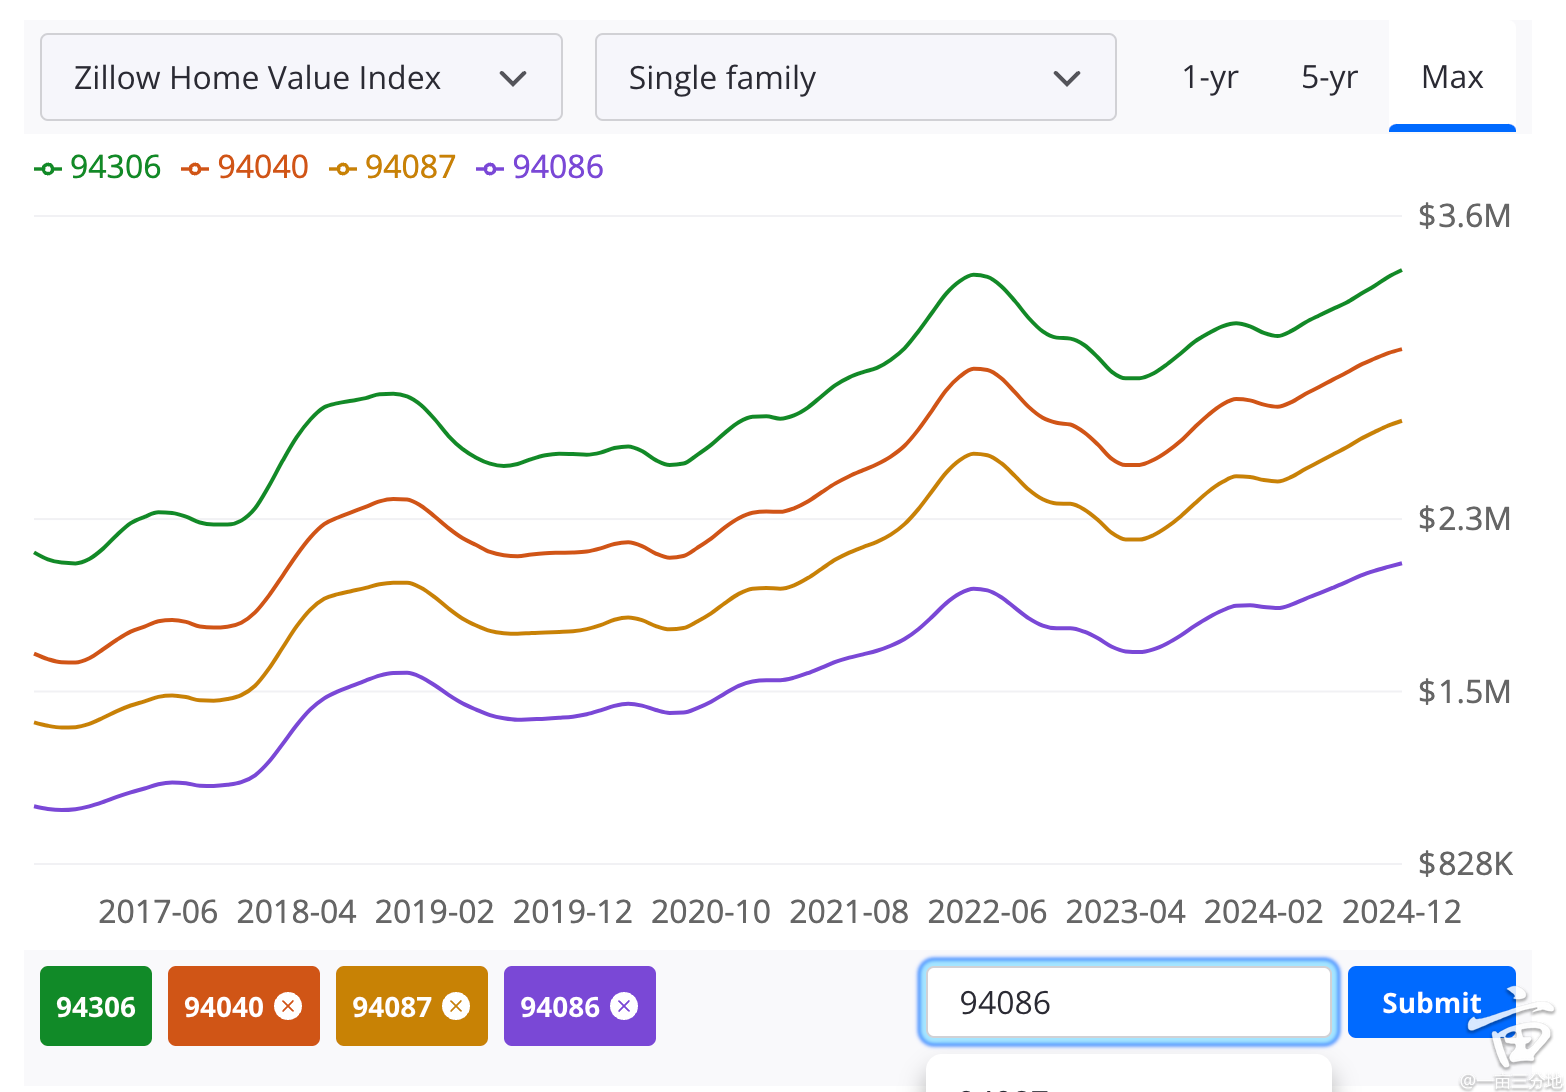Open the Zillow Home Value Index dropdown
Screen dimensions: 1566x1092
coord(301,77)
